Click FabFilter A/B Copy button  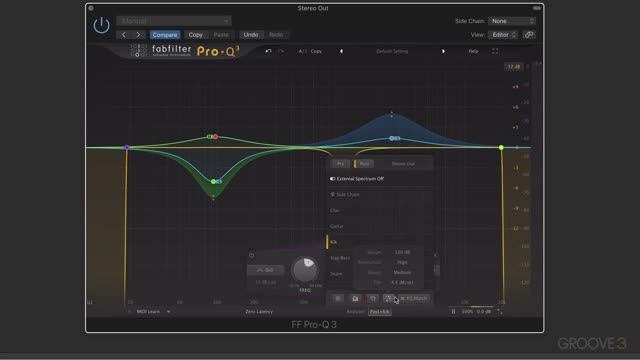[x=316, y=51]
